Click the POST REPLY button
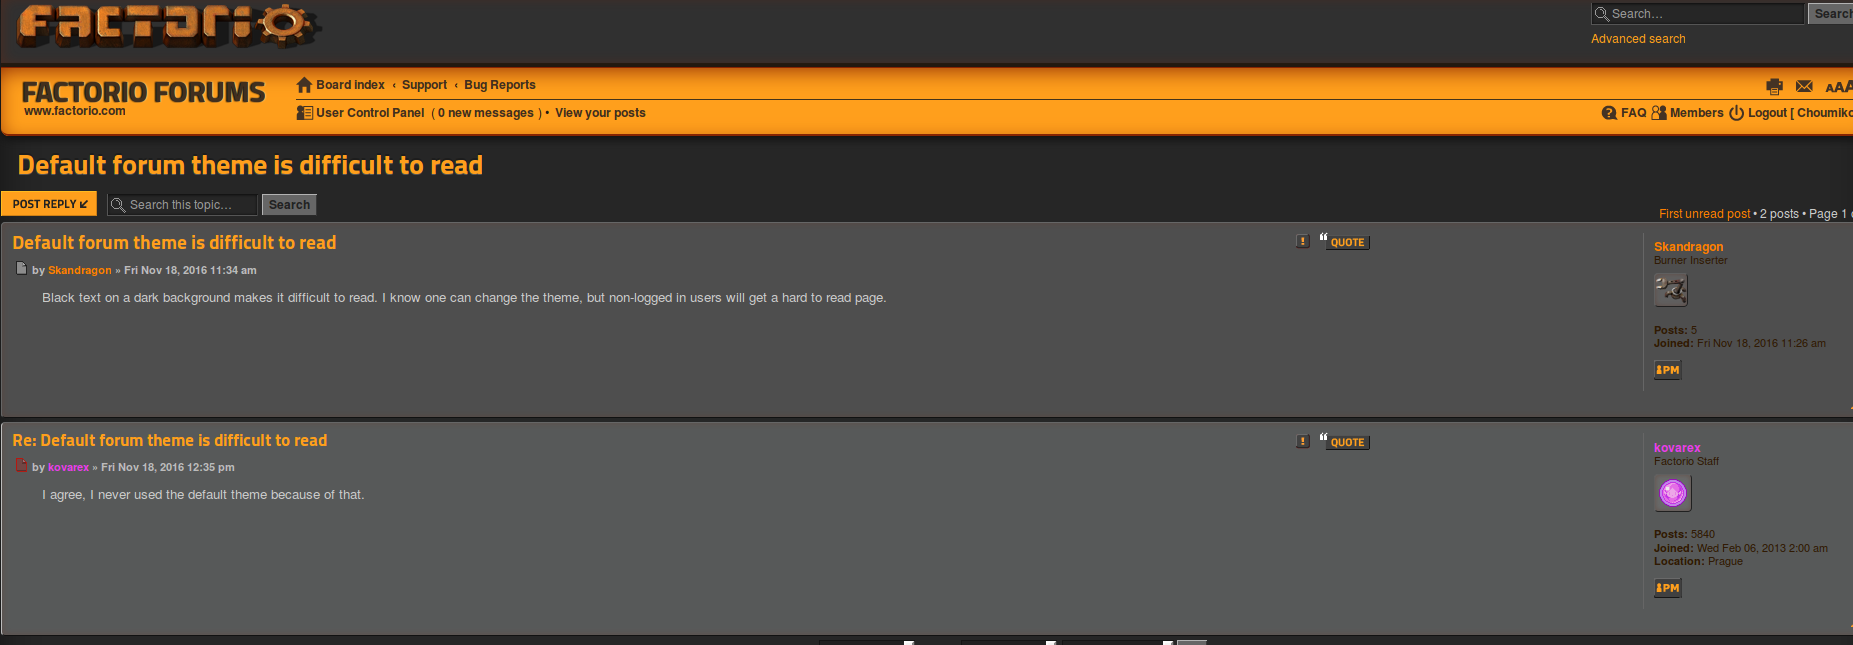1853x645 pixels. point(49,204)
